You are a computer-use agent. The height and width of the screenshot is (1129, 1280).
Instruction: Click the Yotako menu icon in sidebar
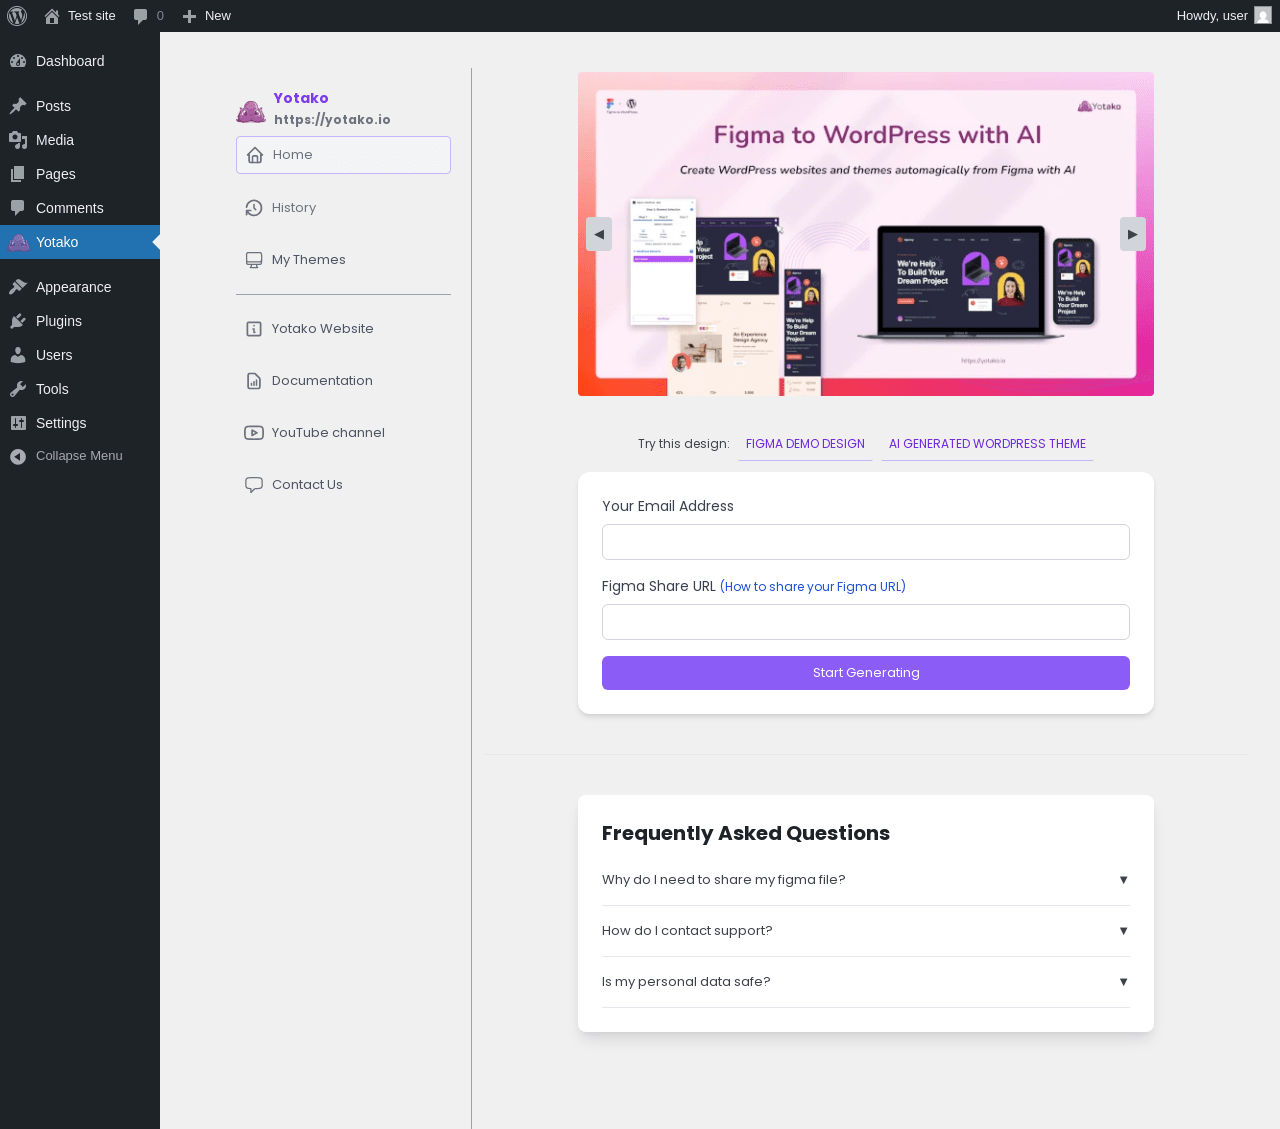(18, 242)
